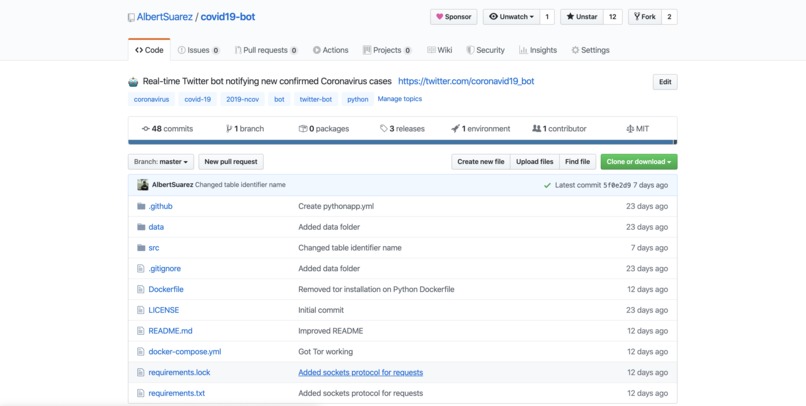This screenshot has height=406, width=806.
Task: Click the blue language bar
Action: point(401,142)
